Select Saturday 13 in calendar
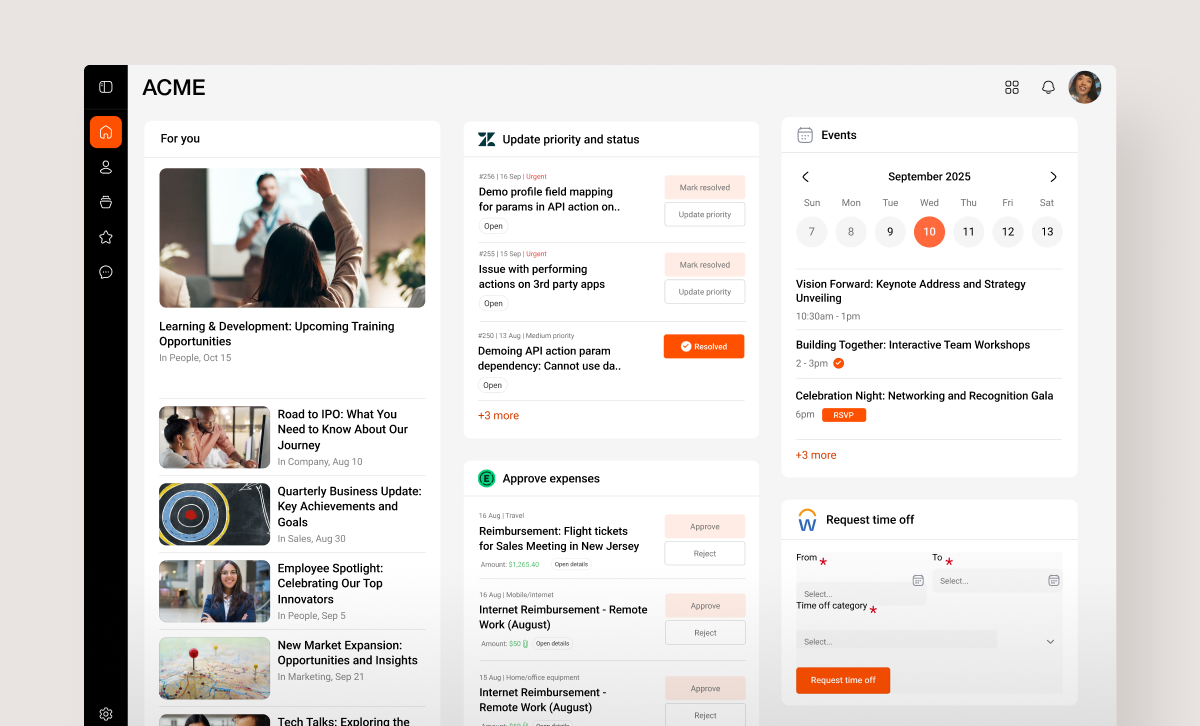Screen dimensions: 1200x726 tap(1047, 232)
